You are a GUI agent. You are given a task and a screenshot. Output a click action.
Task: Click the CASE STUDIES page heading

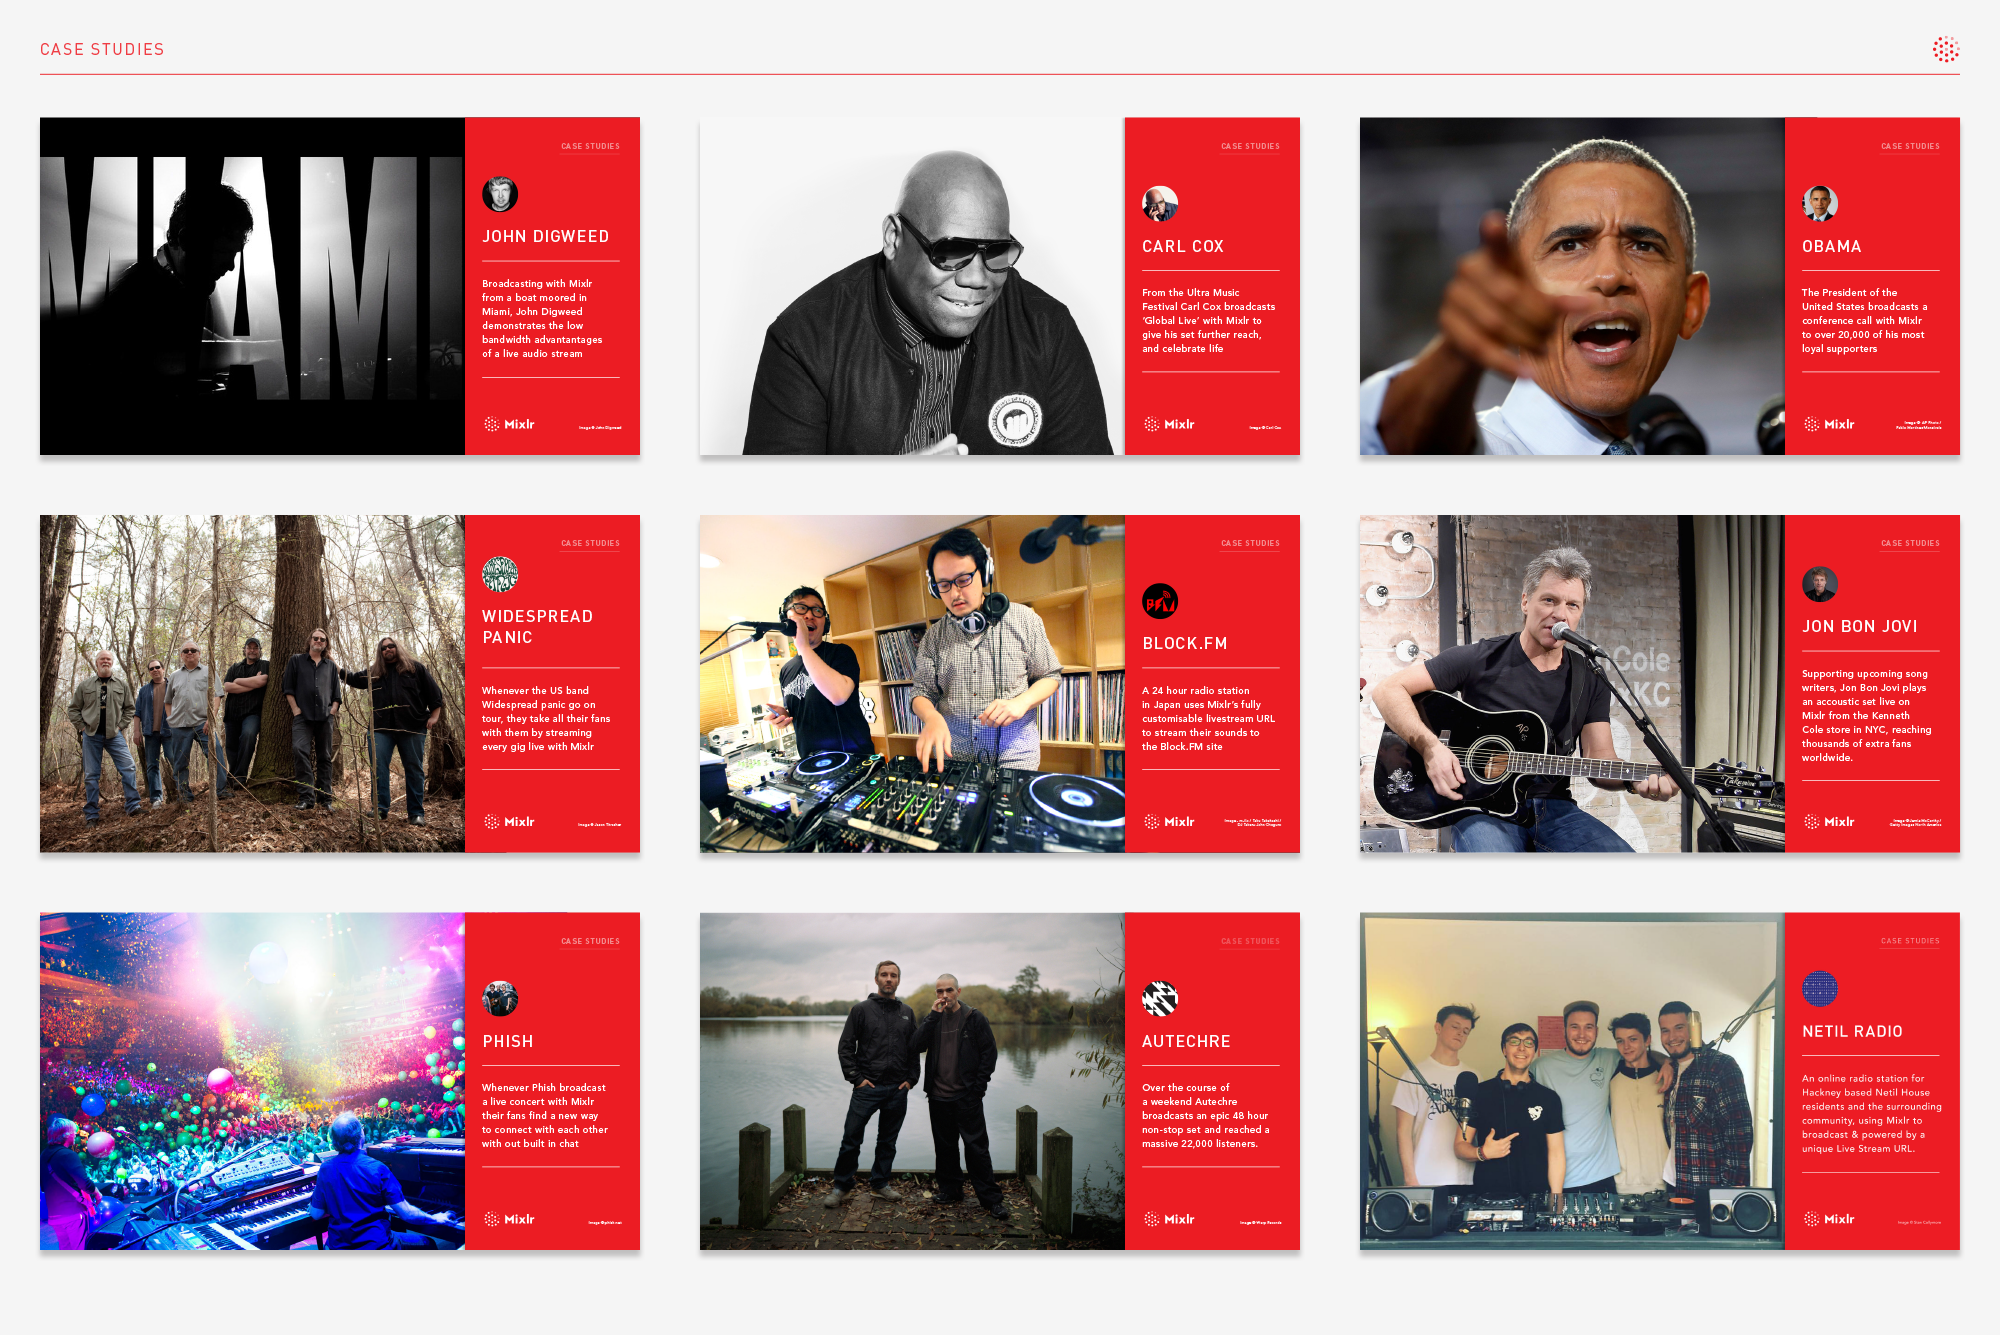pyautogui.click(x=102, y=49)
